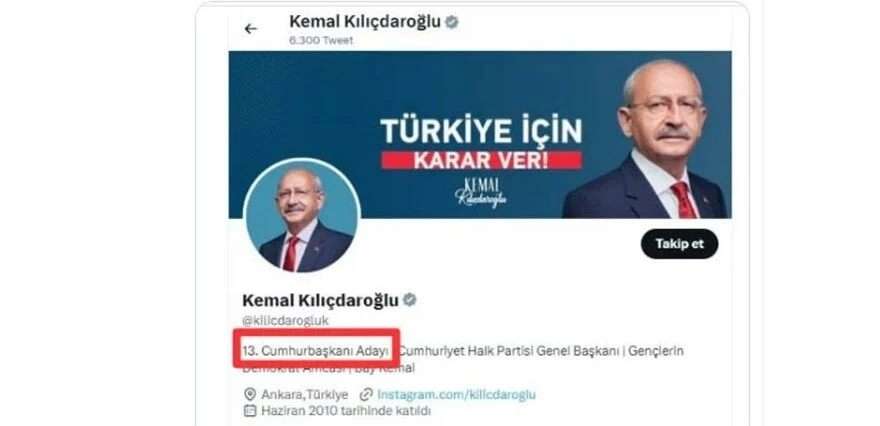Click the Ankara, Türkiye location text
Viewport: 880px width, 426px height.
click(x=305, y=395)
